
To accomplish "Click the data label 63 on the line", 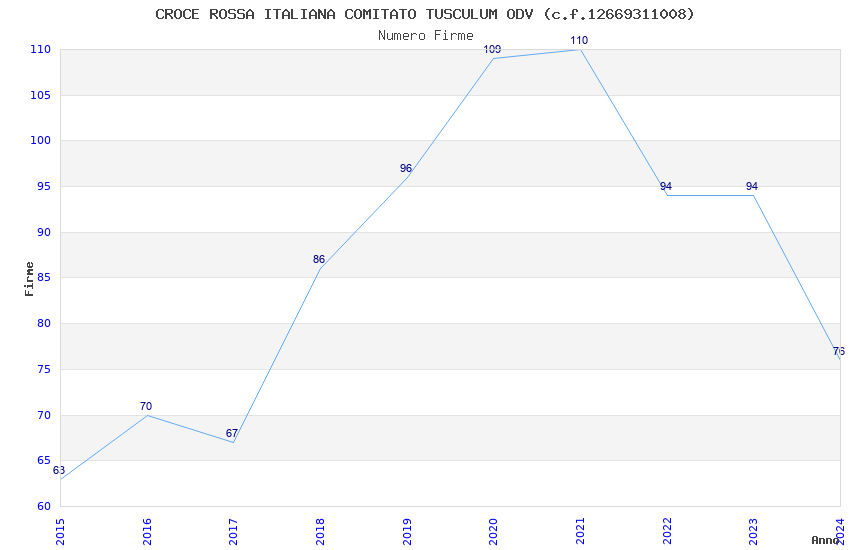I will 59,470.
